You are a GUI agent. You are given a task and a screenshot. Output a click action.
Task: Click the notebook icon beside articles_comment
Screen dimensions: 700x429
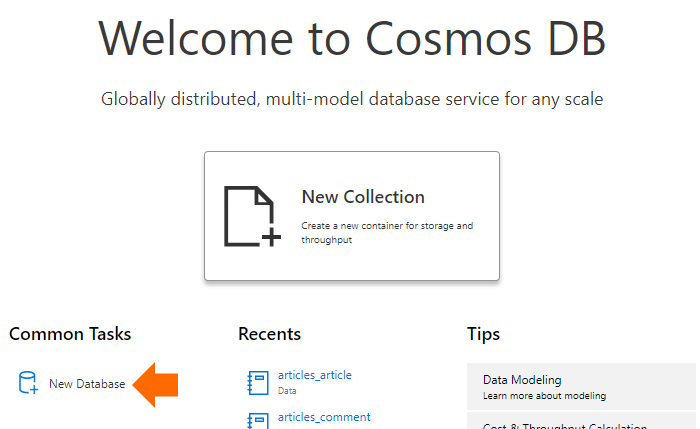point(258,421)
